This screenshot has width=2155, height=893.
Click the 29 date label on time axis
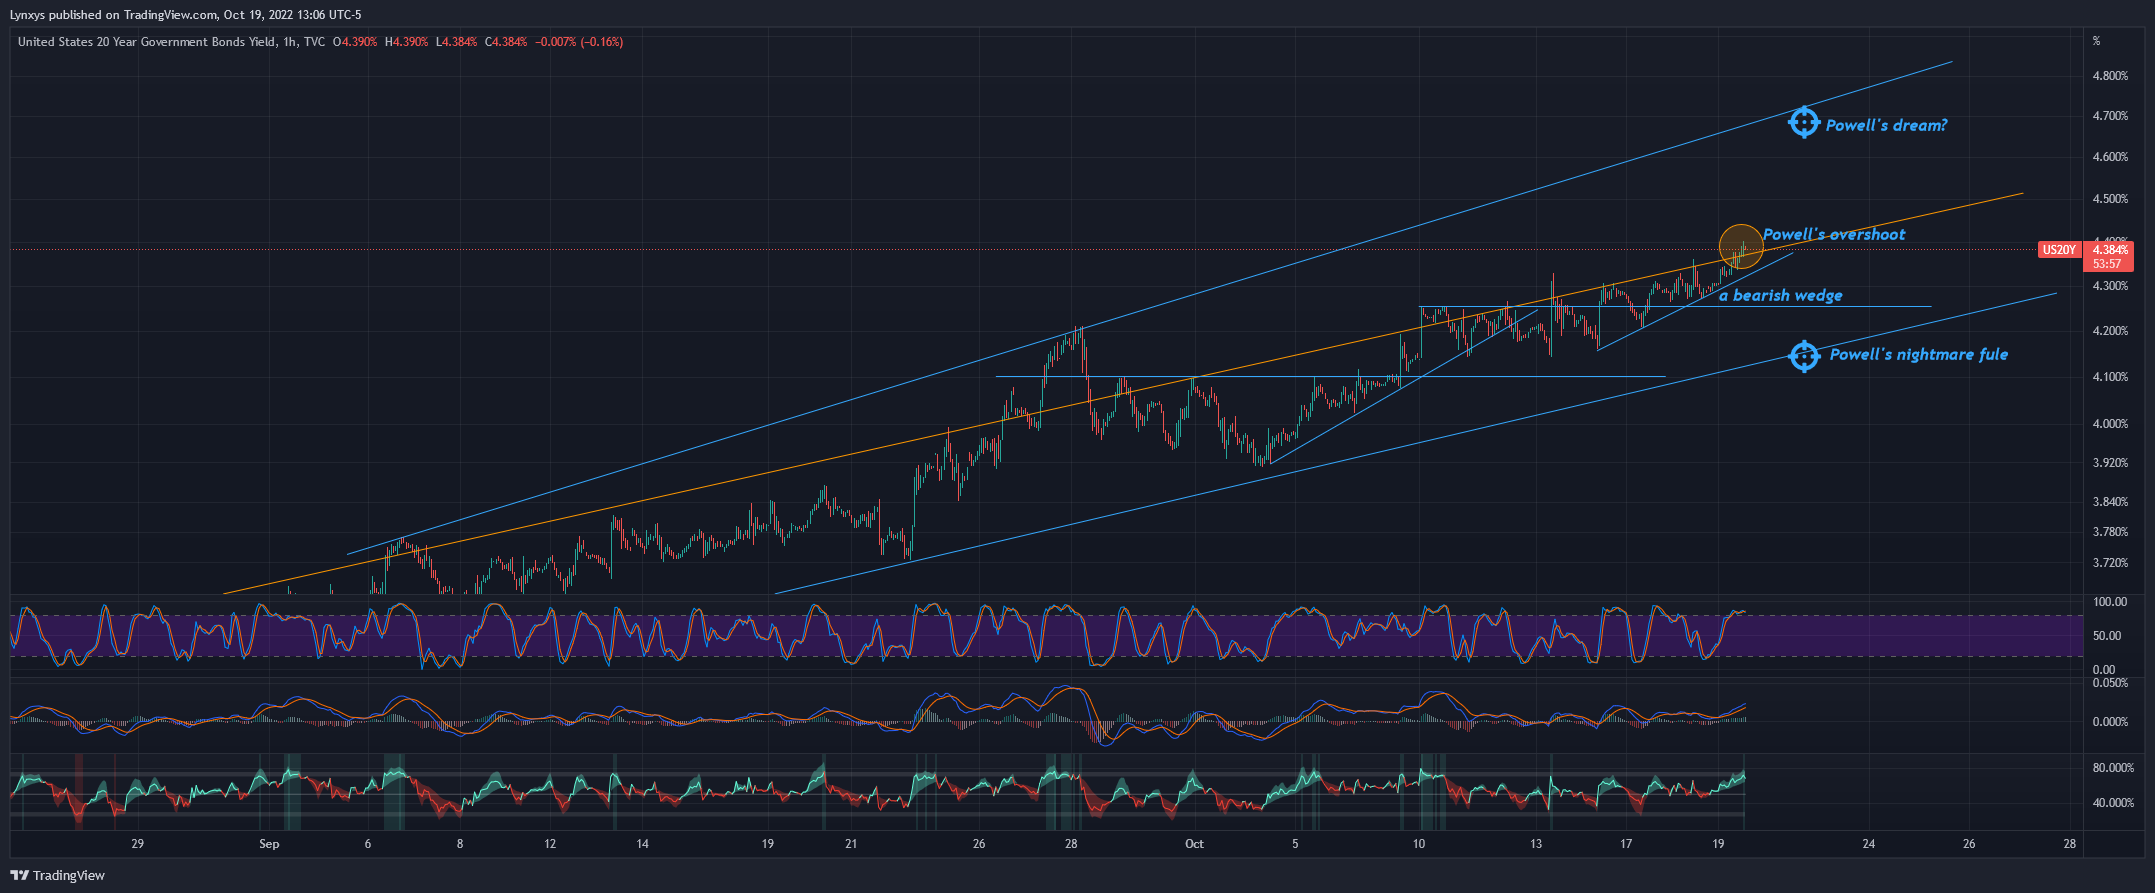[138, 844]
